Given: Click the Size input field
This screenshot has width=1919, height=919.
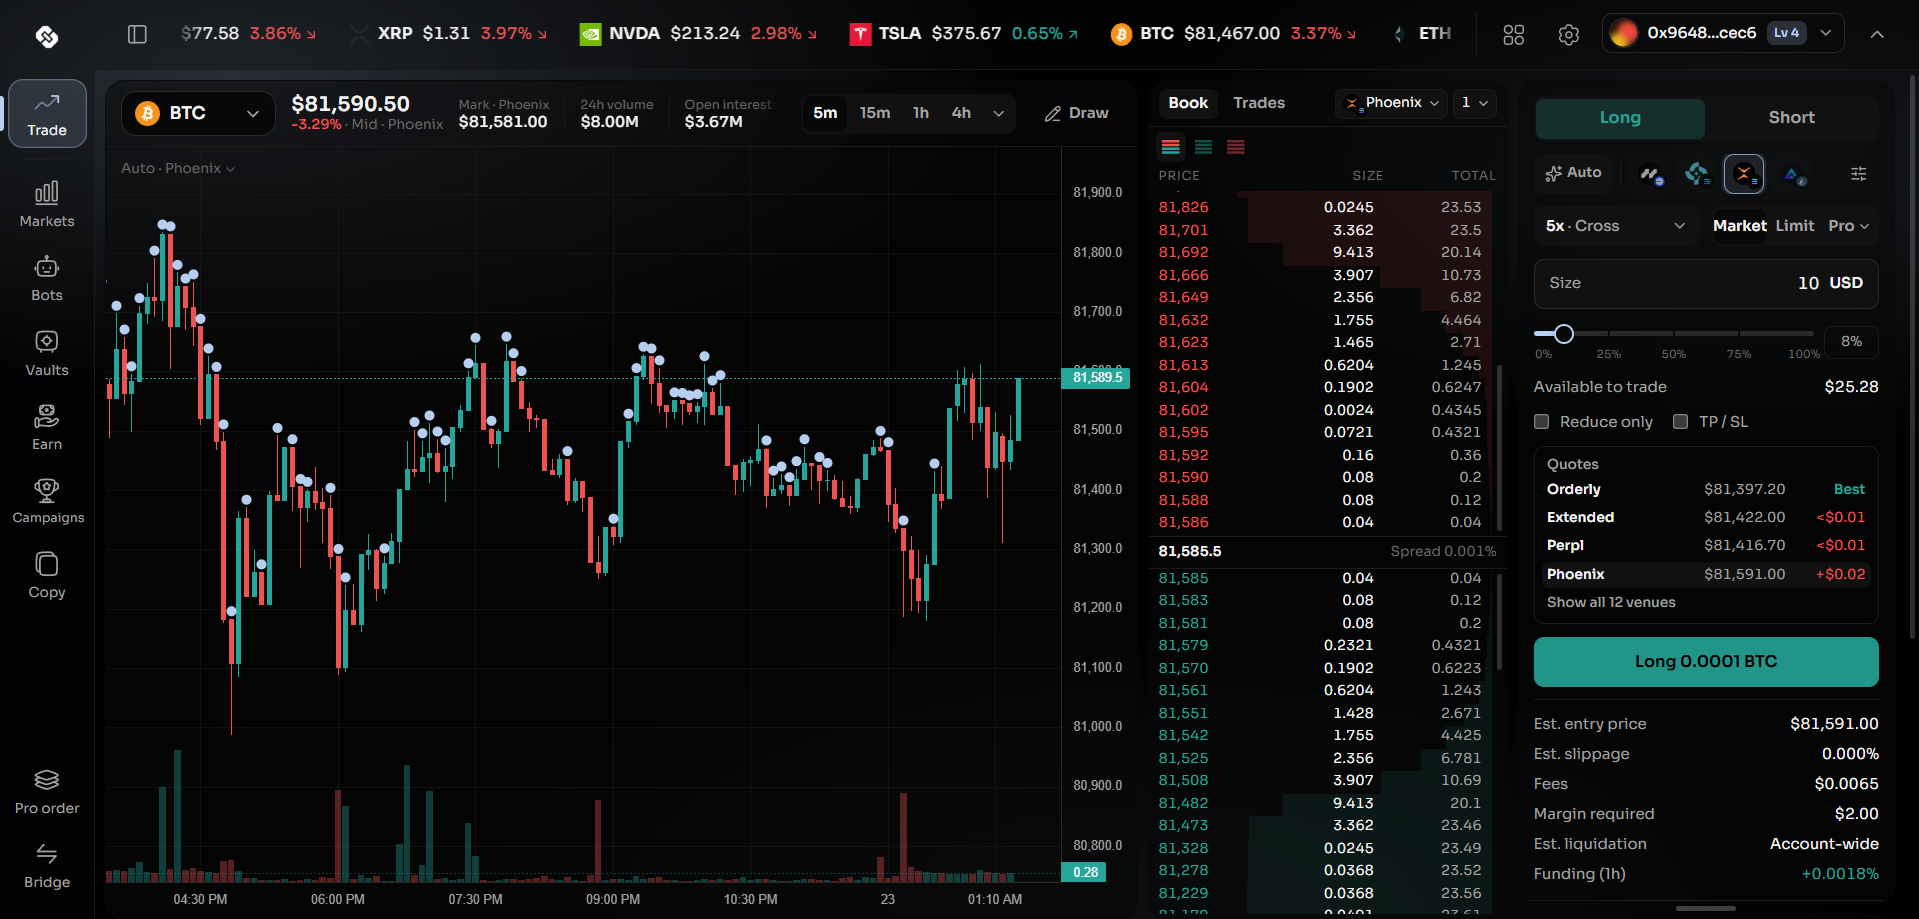Looking at the screenshot, I should [x=1706, y=284].
